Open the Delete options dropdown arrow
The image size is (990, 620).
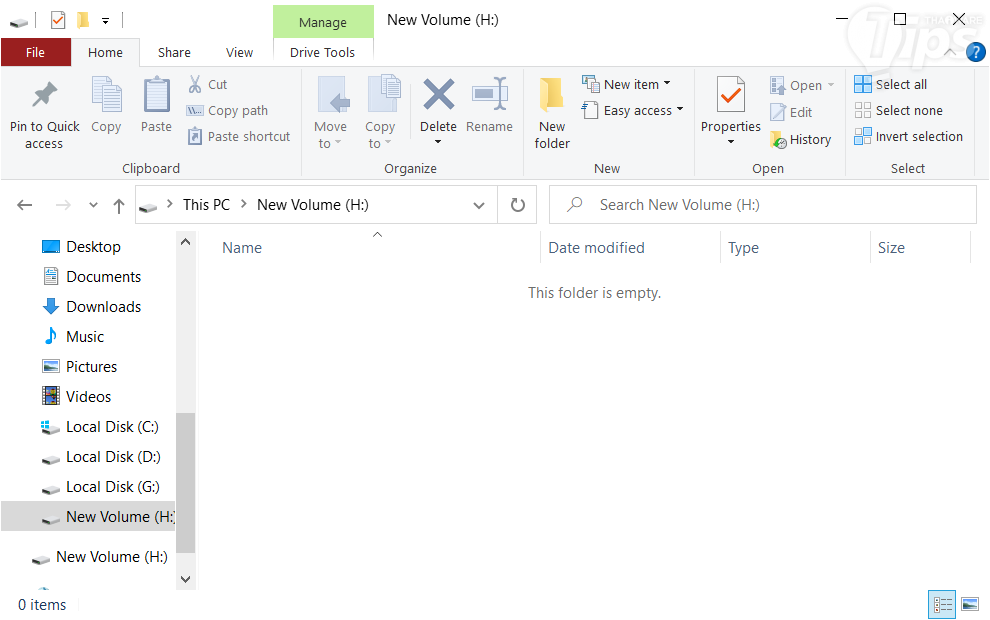click(x=438, y=142)
